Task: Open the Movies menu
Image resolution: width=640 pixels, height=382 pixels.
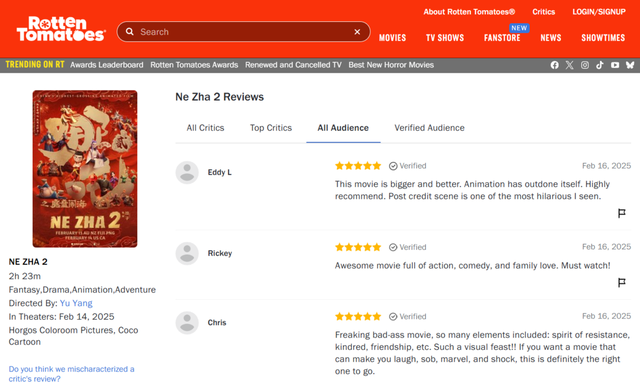Action: [x=392, y=38]
